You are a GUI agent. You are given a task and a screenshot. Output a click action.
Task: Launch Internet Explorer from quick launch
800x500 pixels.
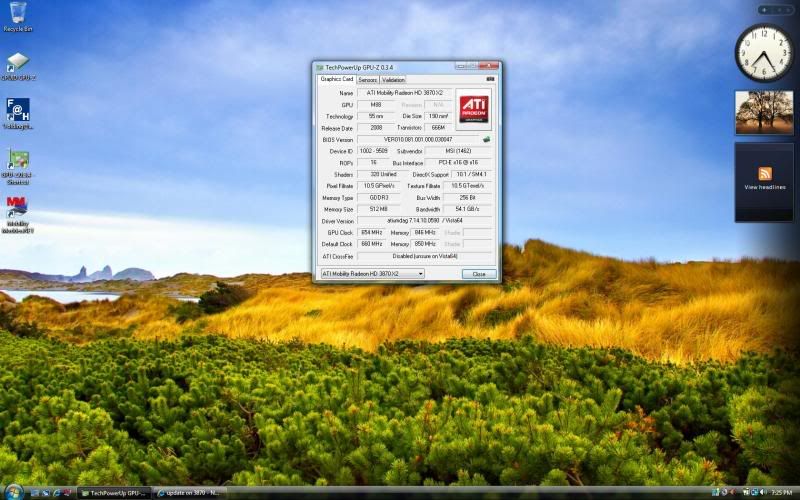(x=57, y=493)
